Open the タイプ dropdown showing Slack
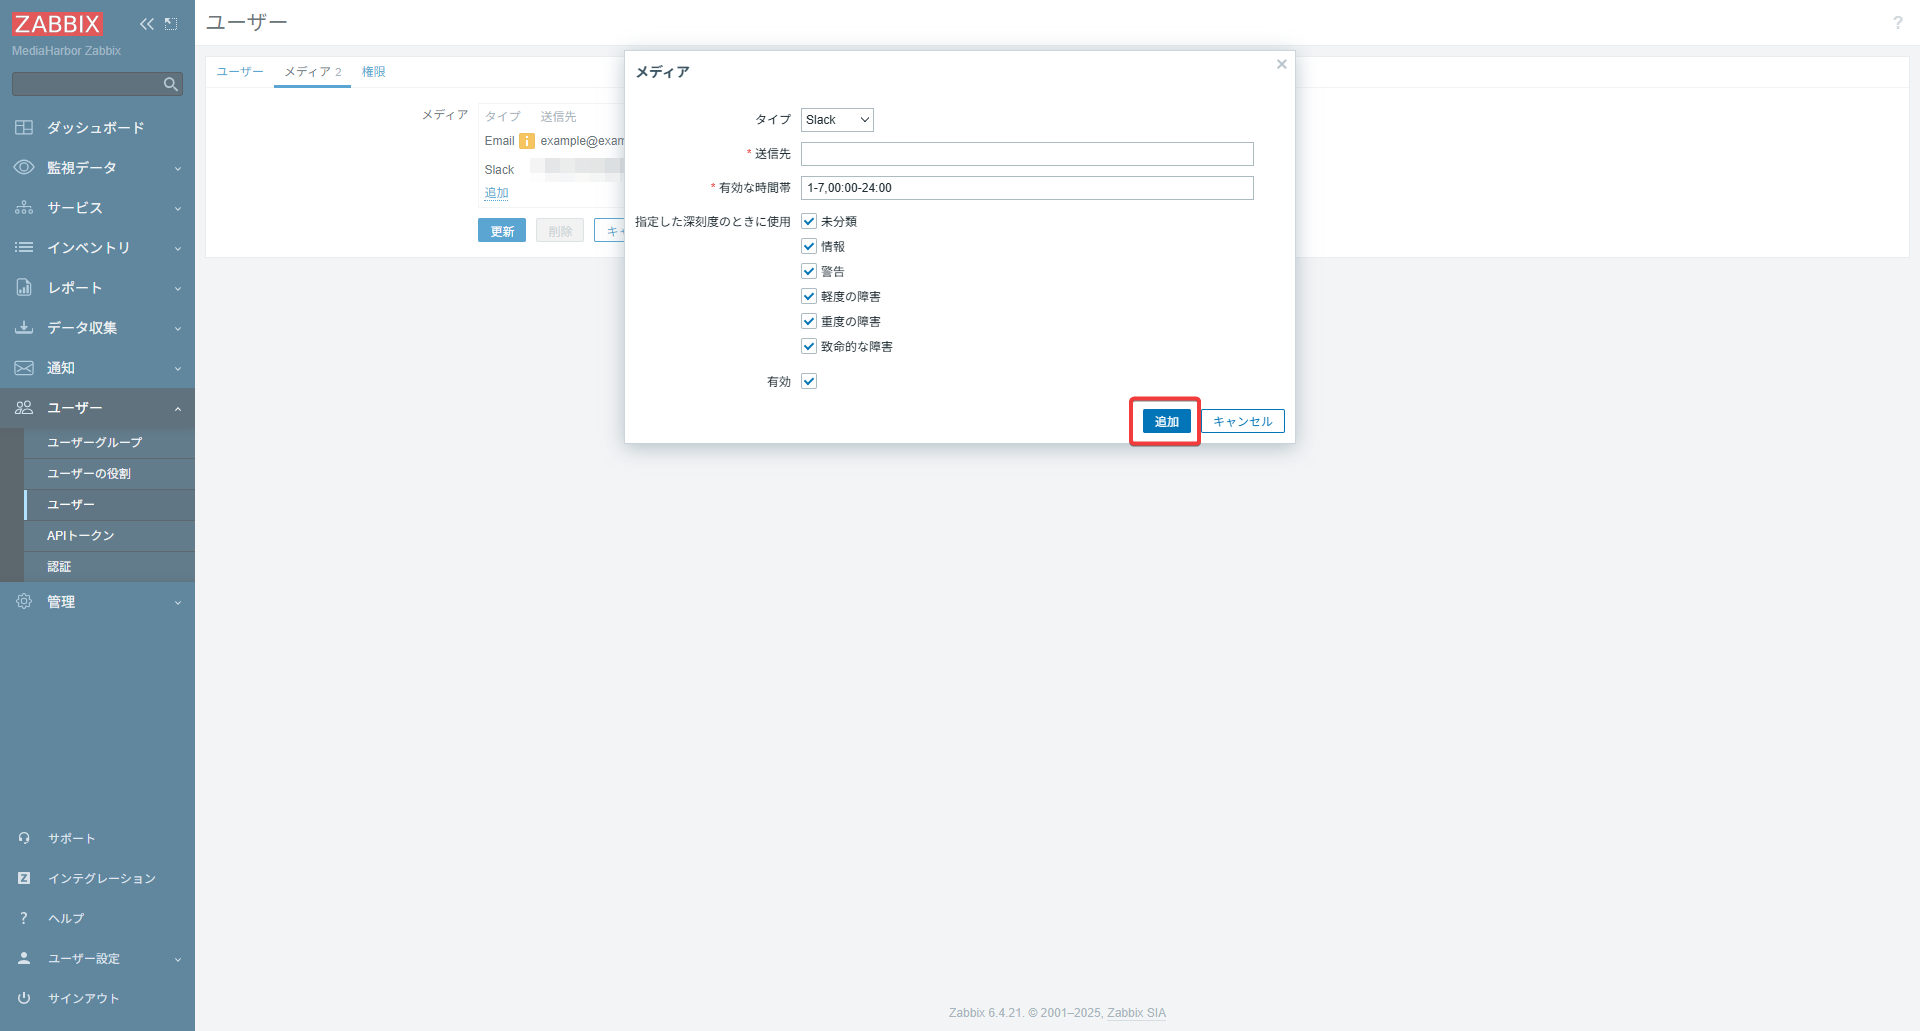The image size is (1920, 1031). coord(837,120)
